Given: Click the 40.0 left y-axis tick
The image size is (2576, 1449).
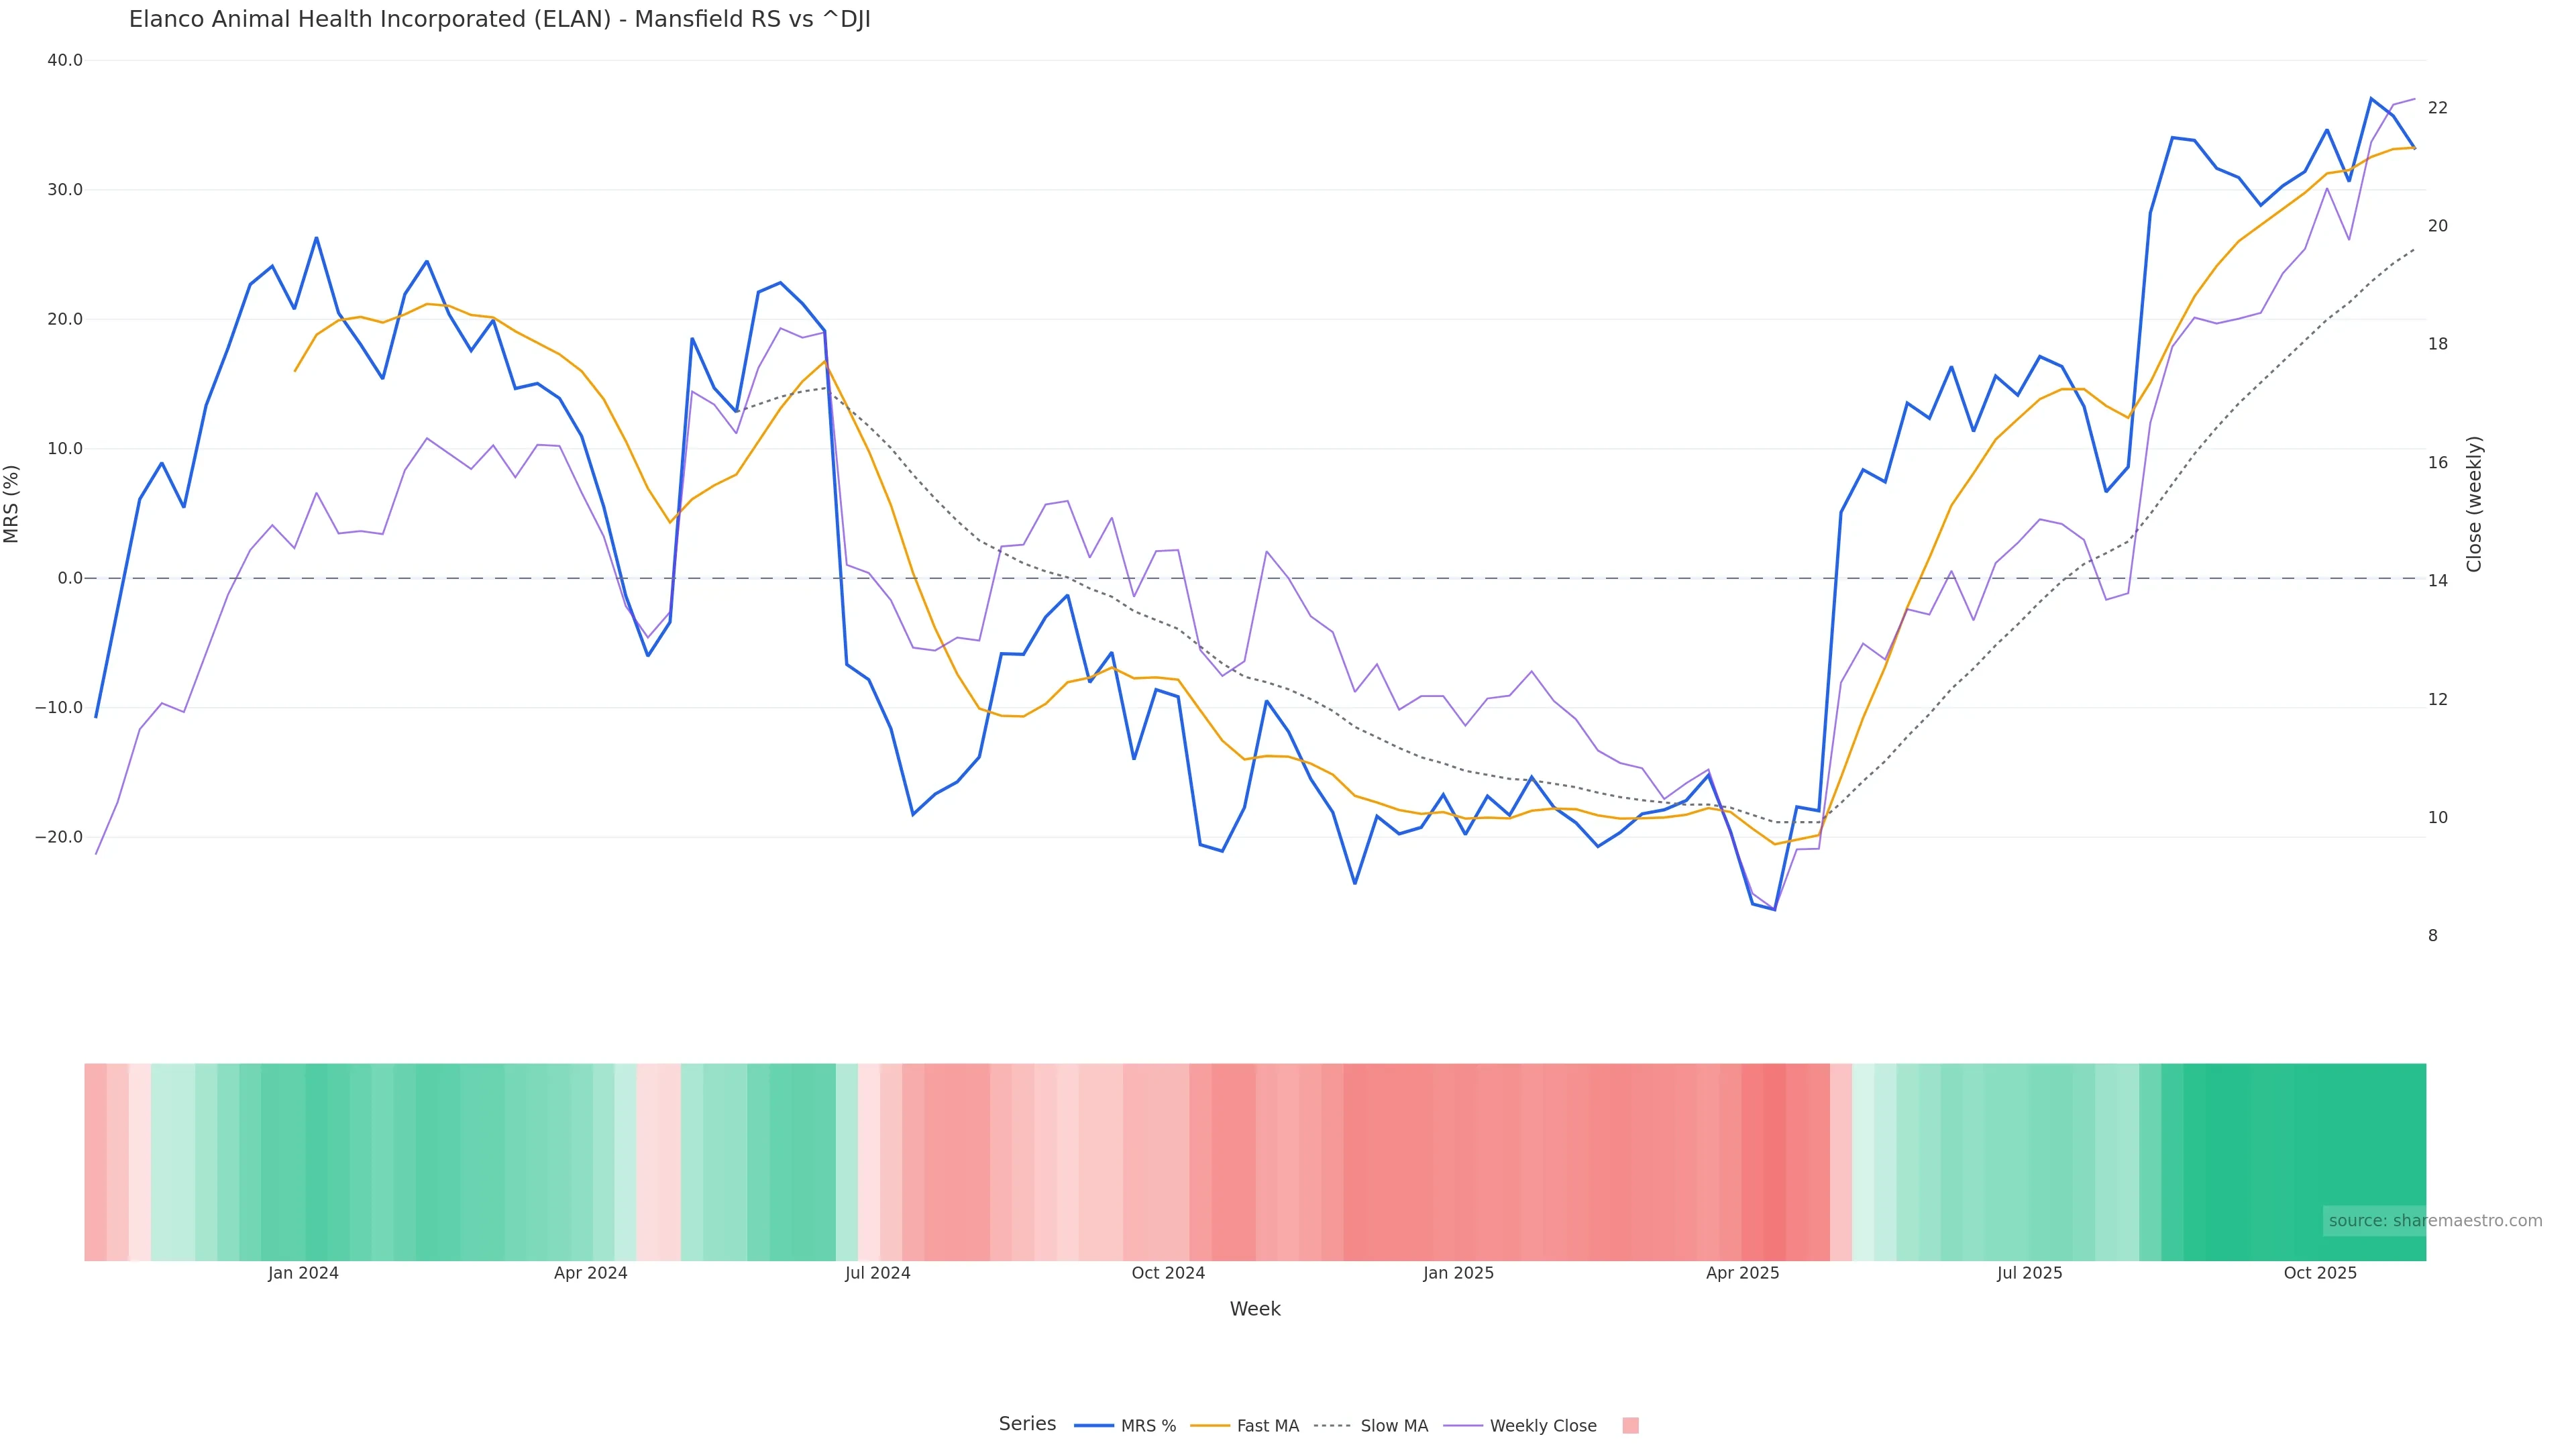Looking at the screenshot, I should 65,60.
